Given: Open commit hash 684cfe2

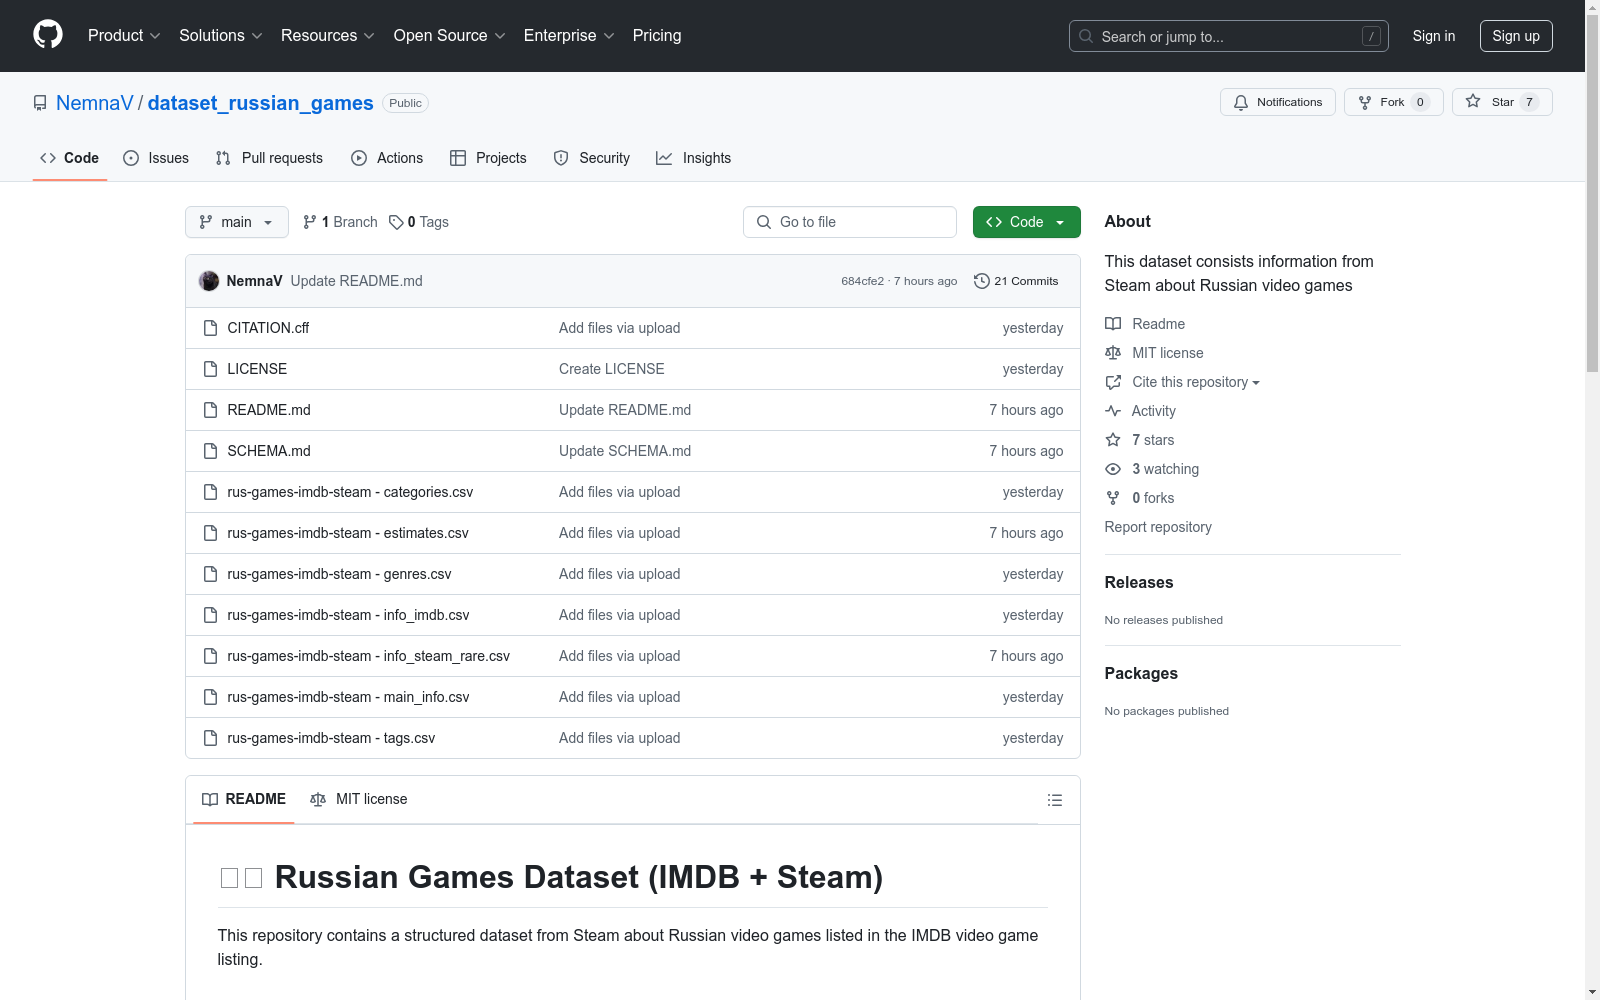Looking at the screenshot, I should pyautogui.click(x=863, y=281).
